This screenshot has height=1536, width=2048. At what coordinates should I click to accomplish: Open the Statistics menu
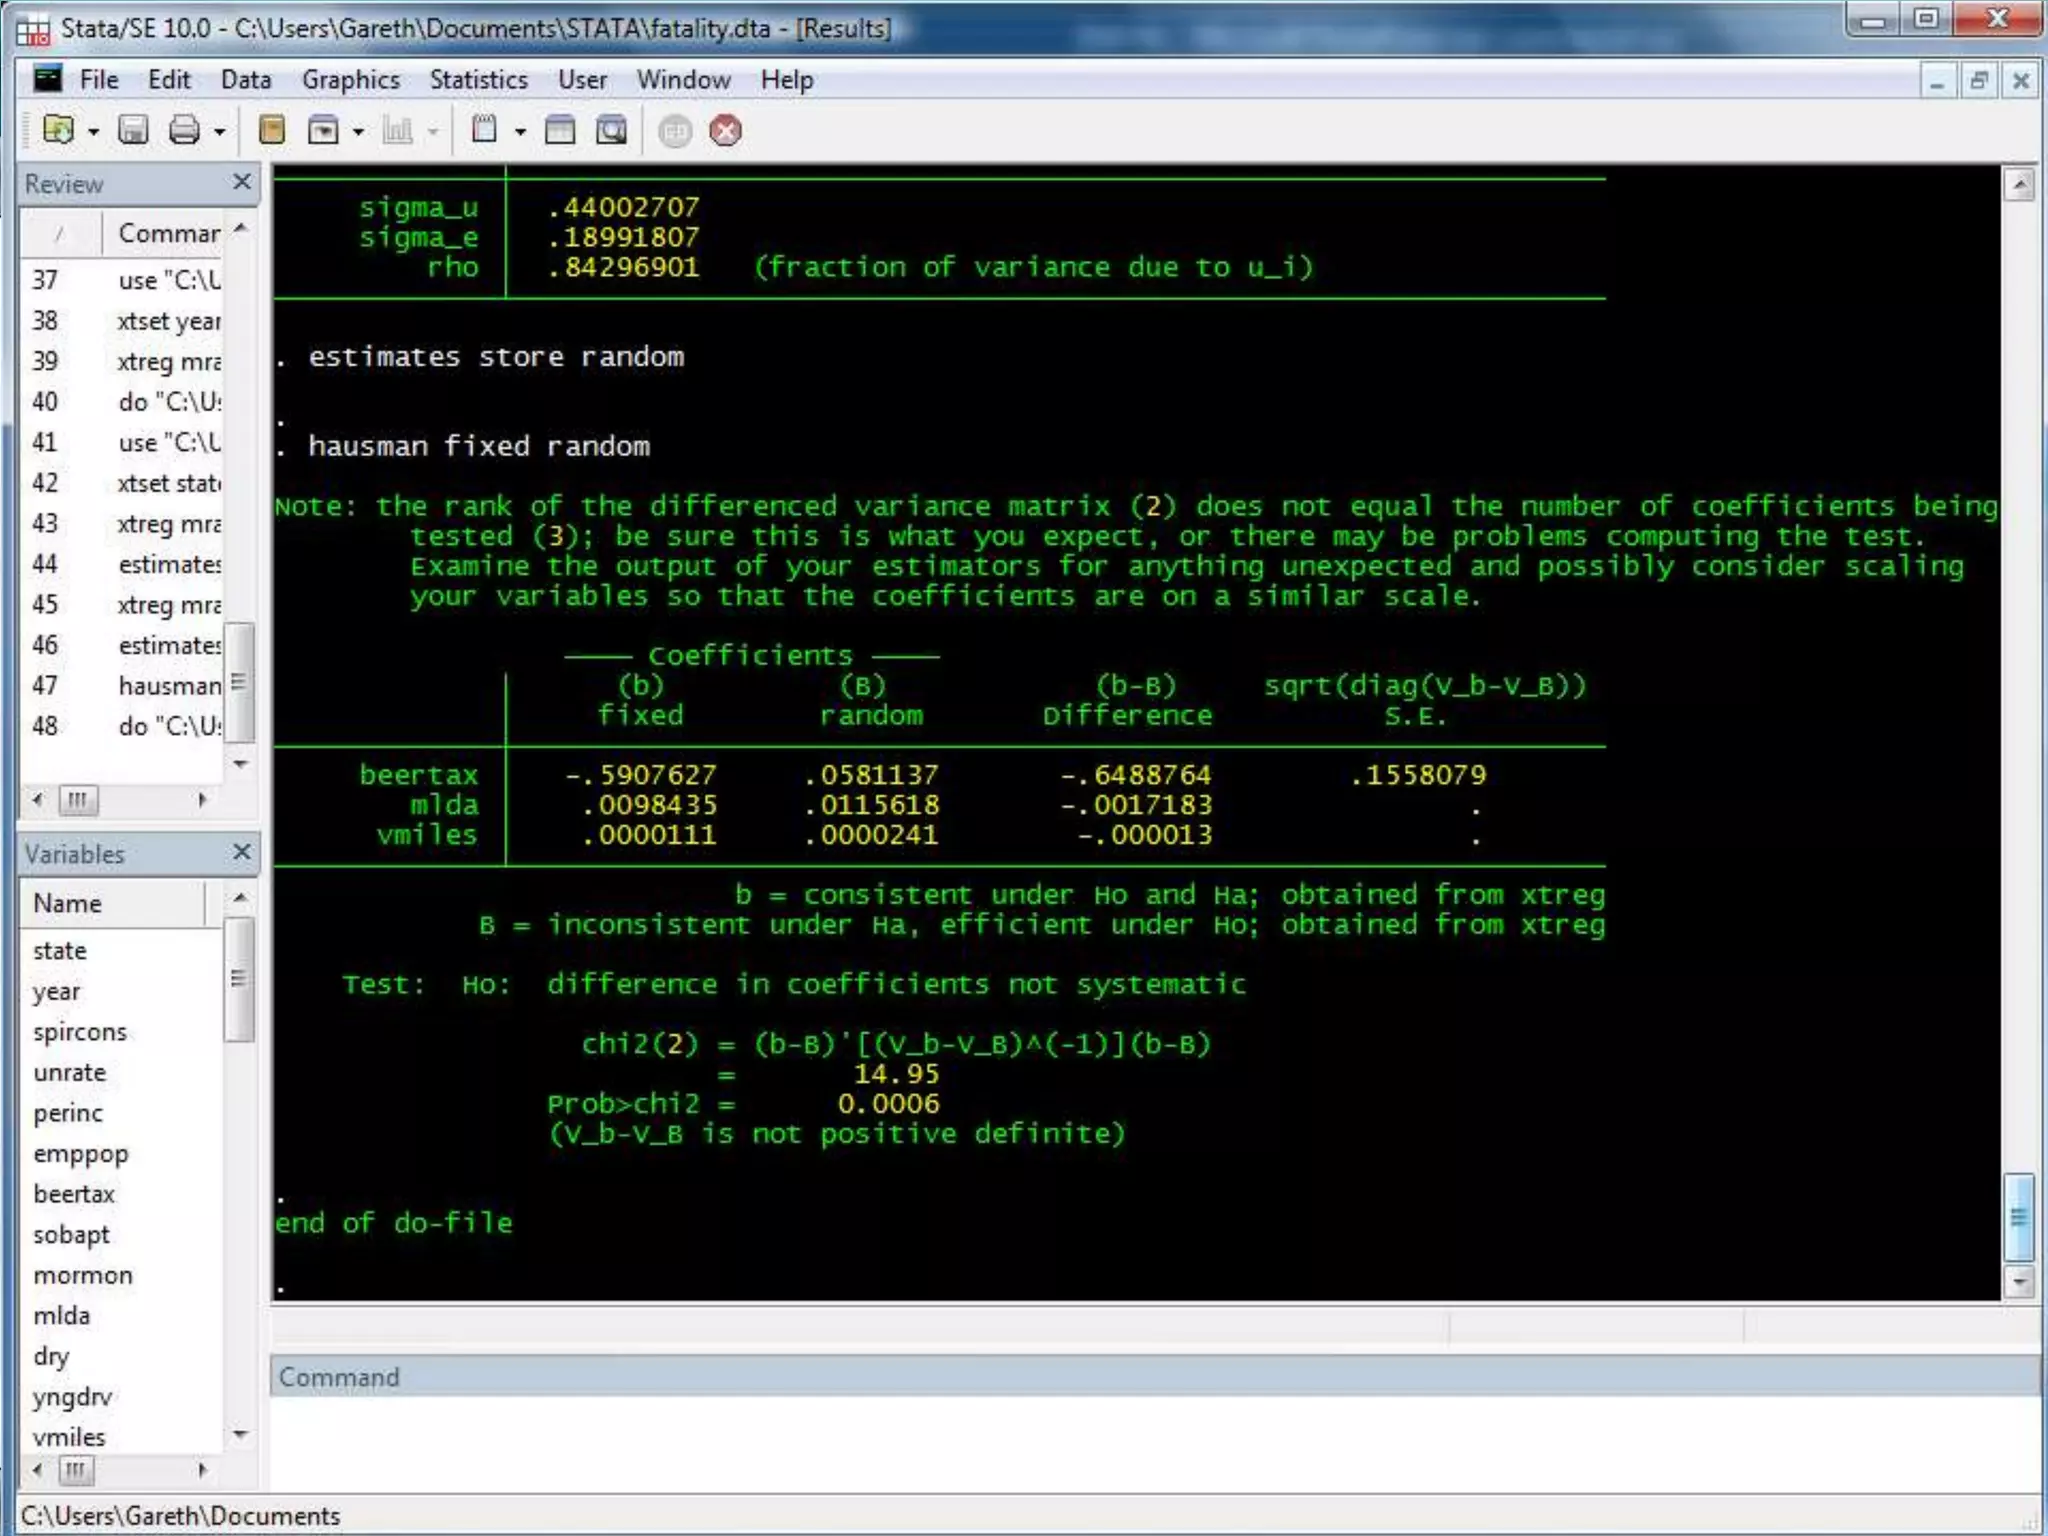(x=478, y=80)
